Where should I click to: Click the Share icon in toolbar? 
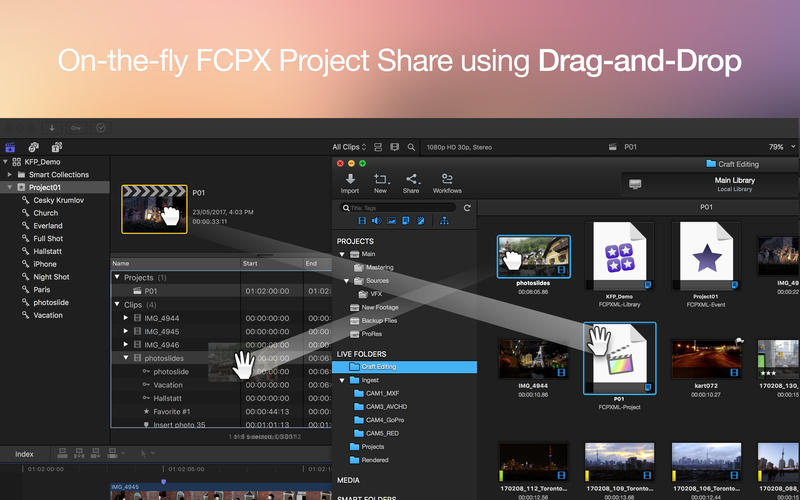pyautogui.click(x=411, y=179)
